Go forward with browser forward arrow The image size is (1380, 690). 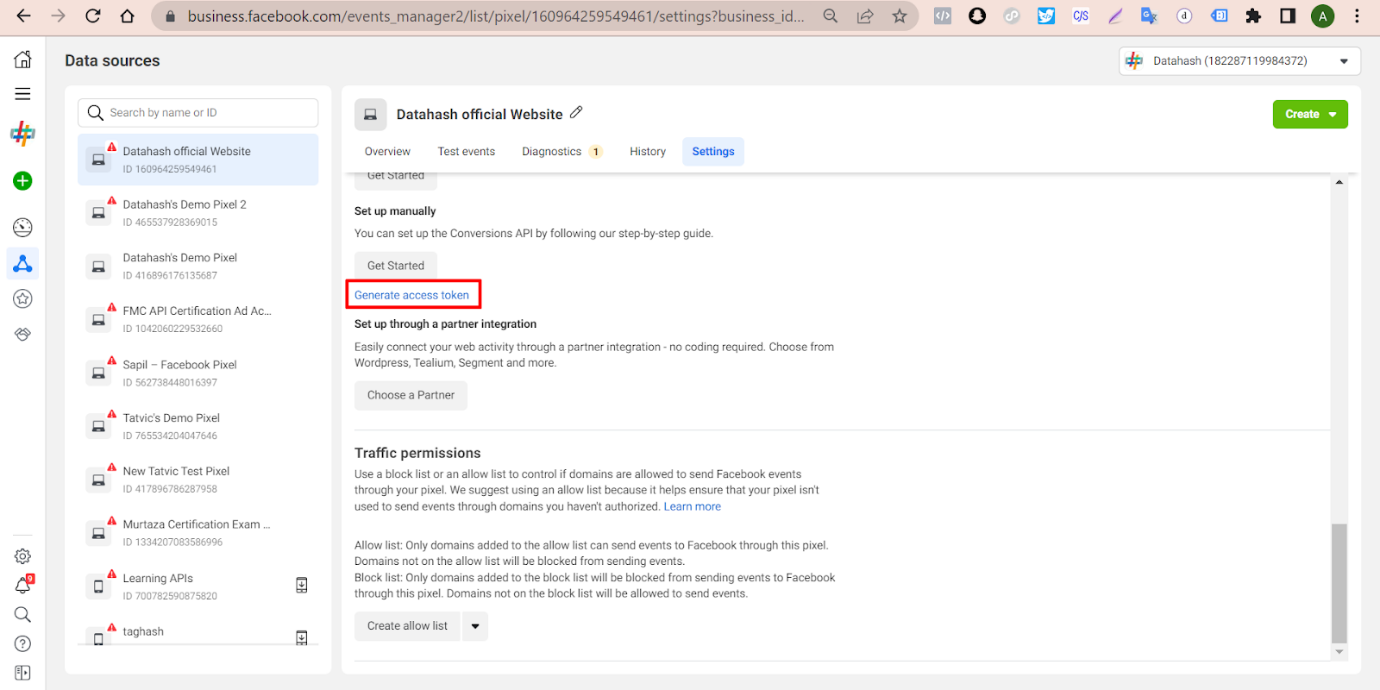tap(58, 16)
